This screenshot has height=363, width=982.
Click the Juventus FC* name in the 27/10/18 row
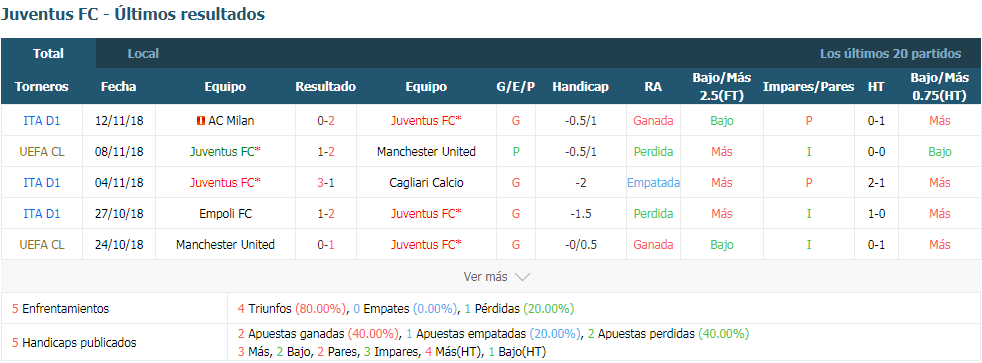(426, 213)
